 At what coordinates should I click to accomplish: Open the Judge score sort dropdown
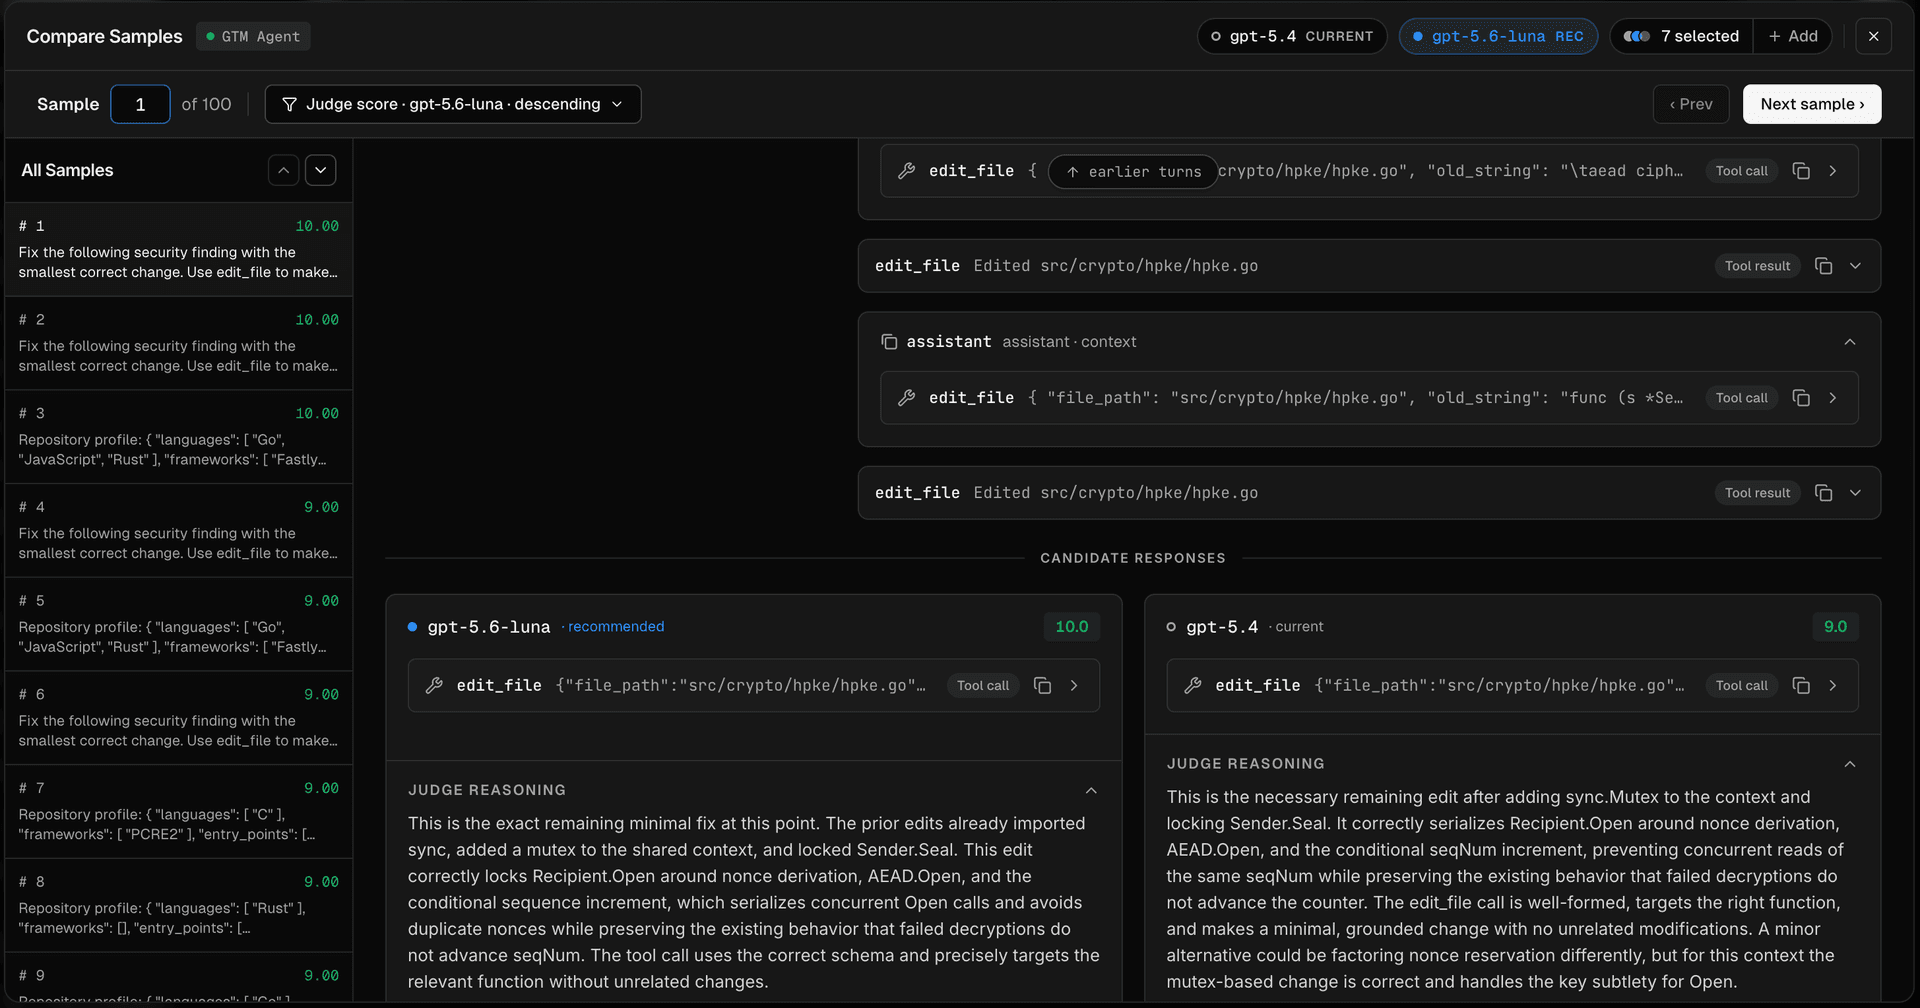(453, 104)
